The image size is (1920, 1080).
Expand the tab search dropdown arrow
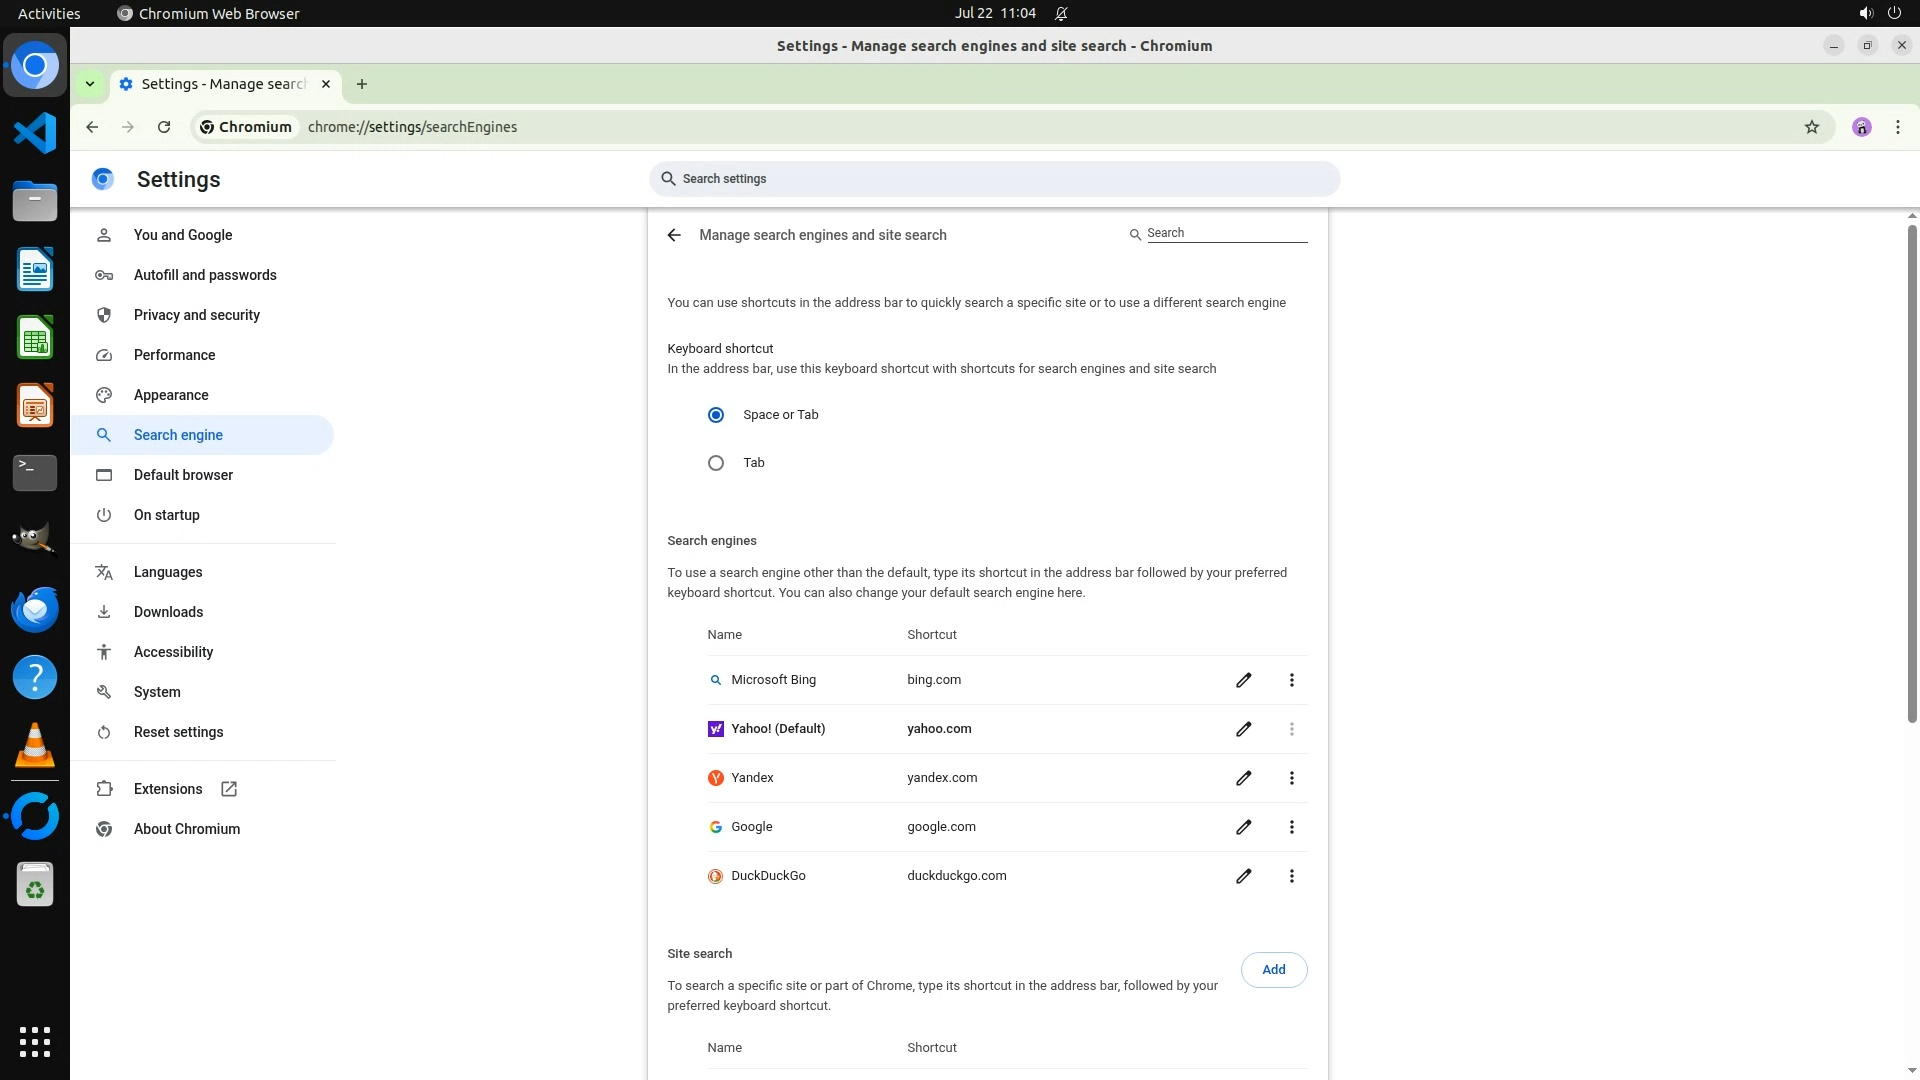(x=90, y=84)
